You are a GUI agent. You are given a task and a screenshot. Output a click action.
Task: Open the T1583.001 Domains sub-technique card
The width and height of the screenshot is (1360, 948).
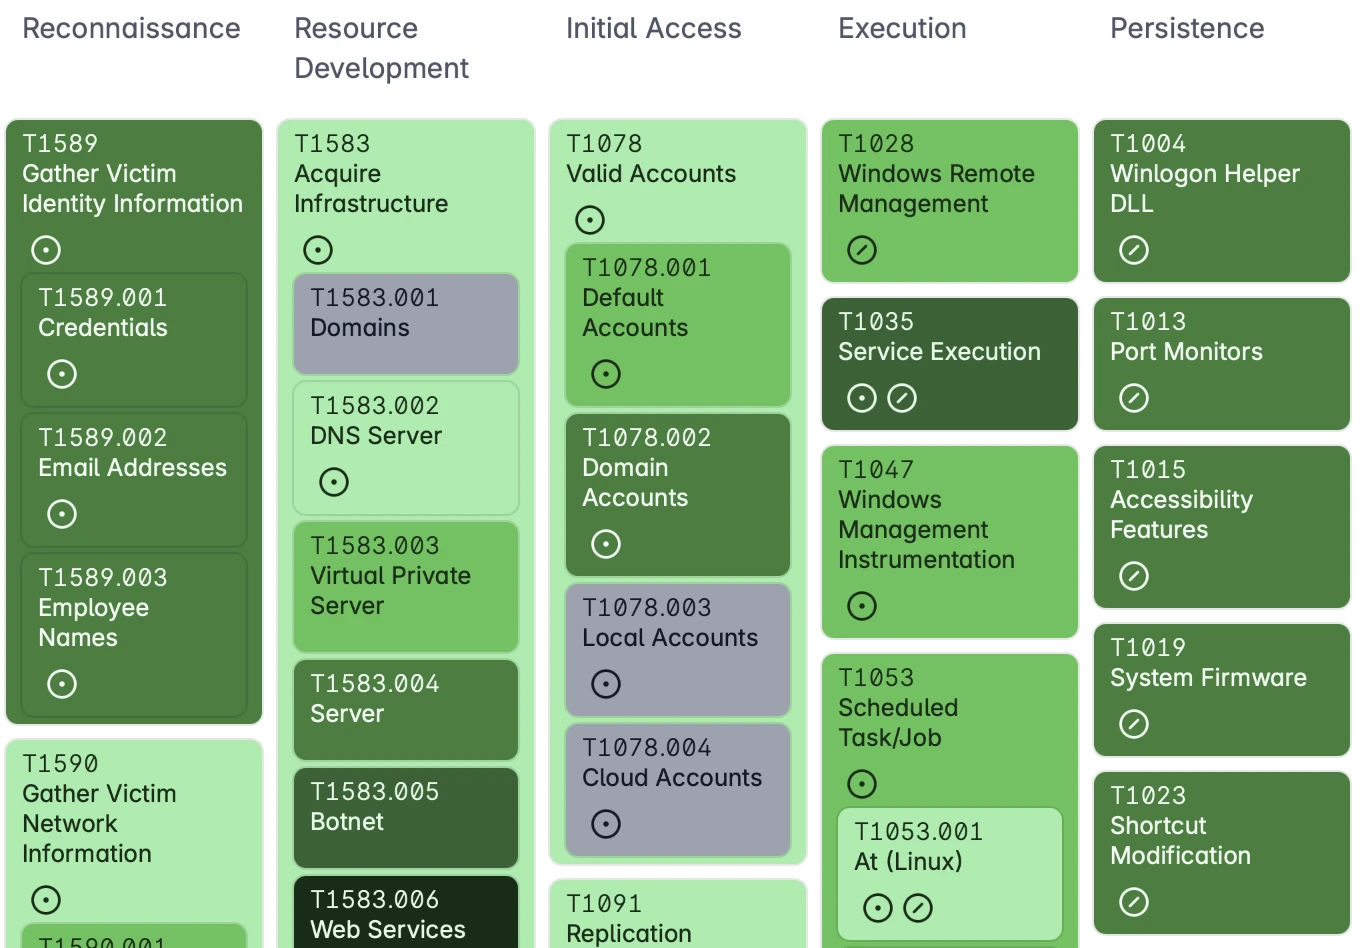coord(406,324)
